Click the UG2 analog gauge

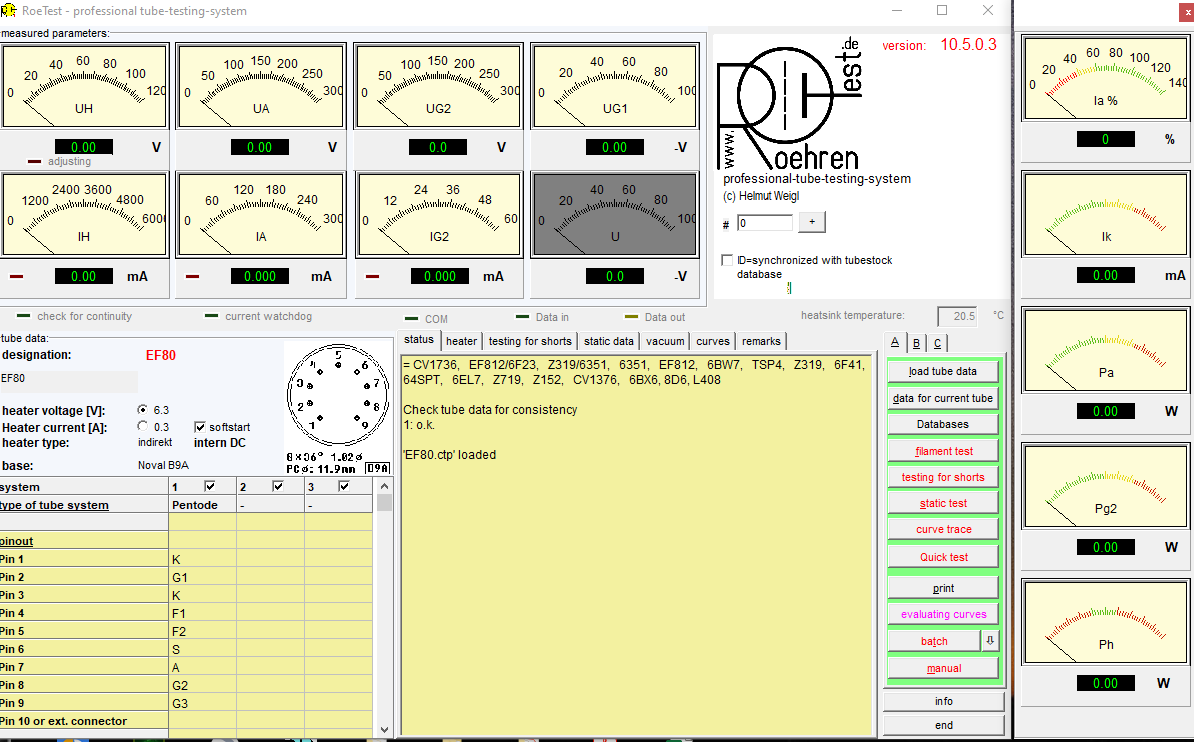coord(438,85)
